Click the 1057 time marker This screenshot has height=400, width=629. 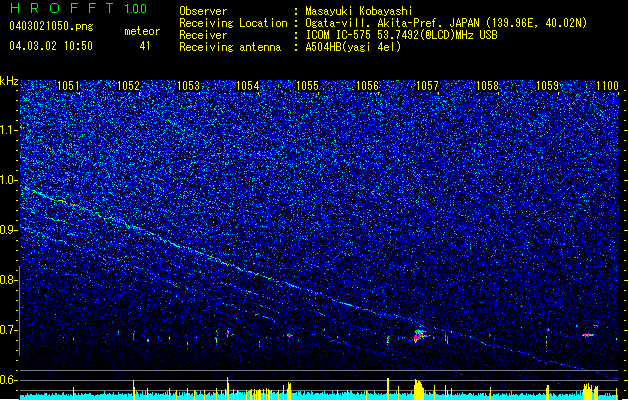point(427,85)
